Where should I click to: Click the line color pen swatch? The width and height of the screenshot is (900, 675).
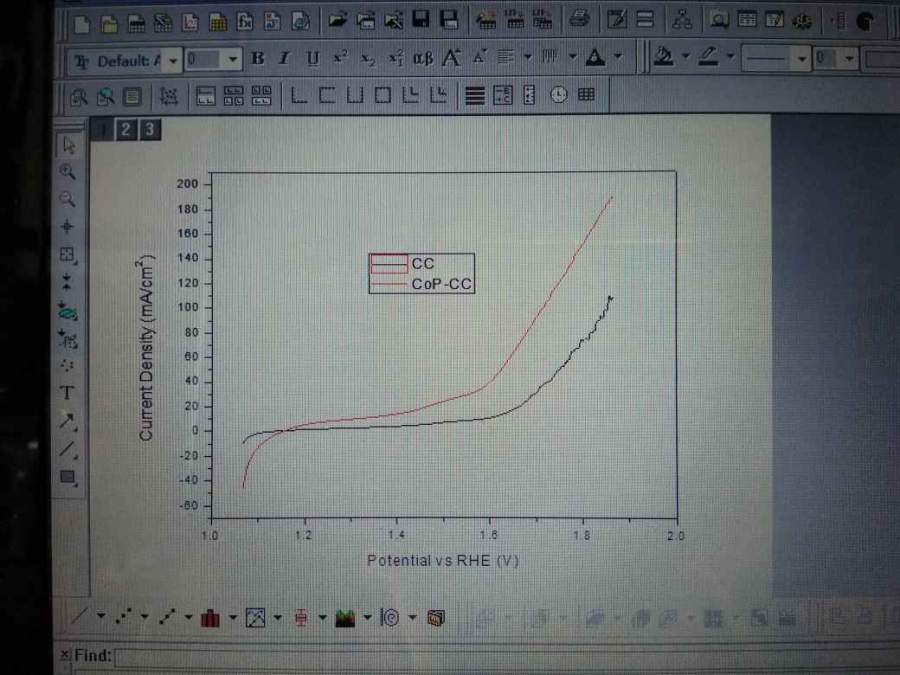(709, 56)
